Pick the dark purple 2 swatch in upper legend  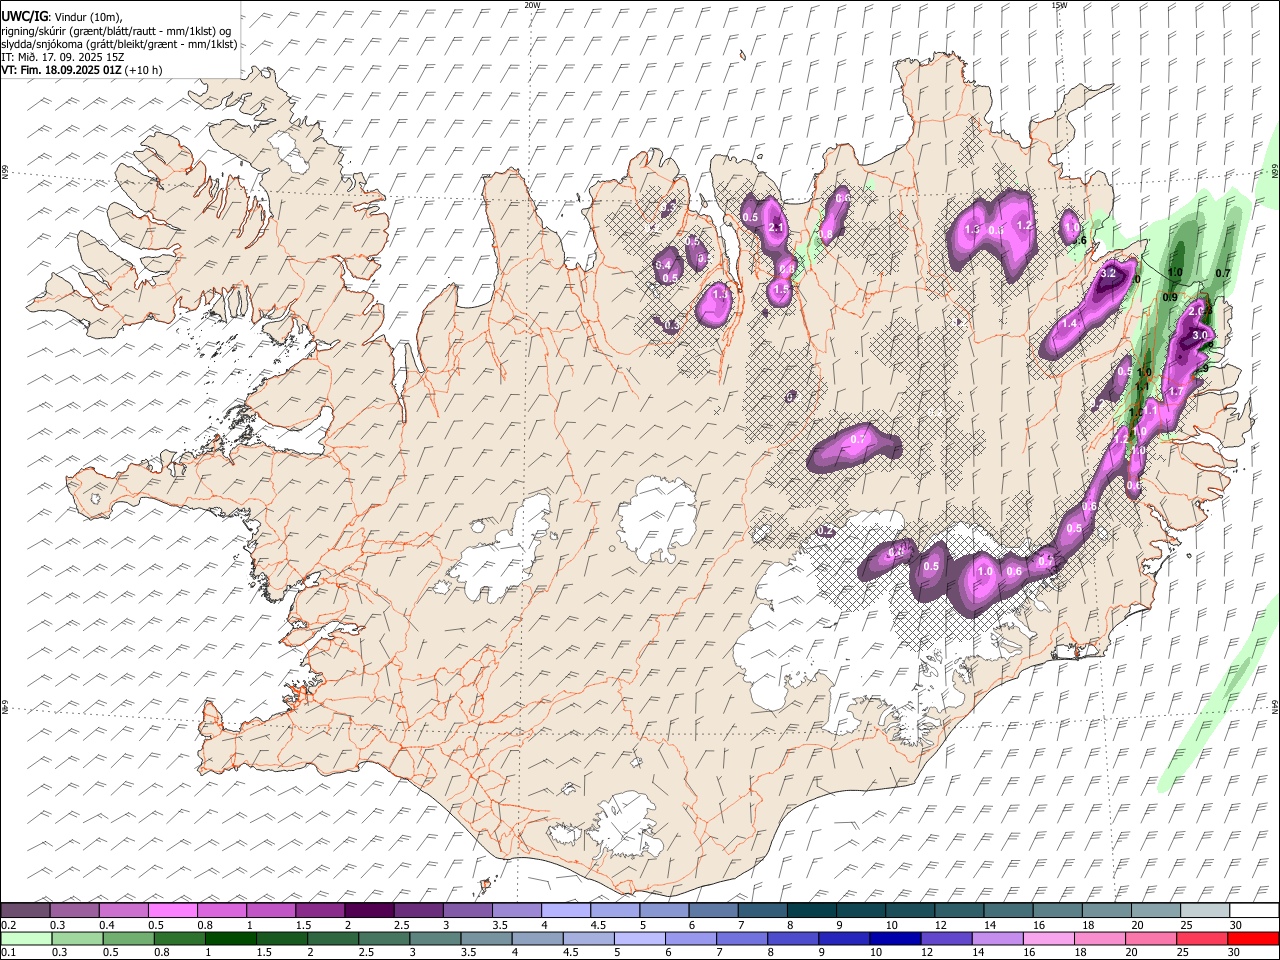click(369, 911)
